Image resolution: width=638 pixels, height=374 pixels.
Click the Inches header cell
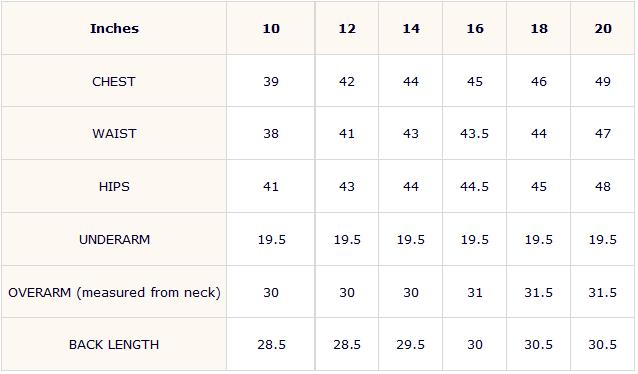(114, 28)
